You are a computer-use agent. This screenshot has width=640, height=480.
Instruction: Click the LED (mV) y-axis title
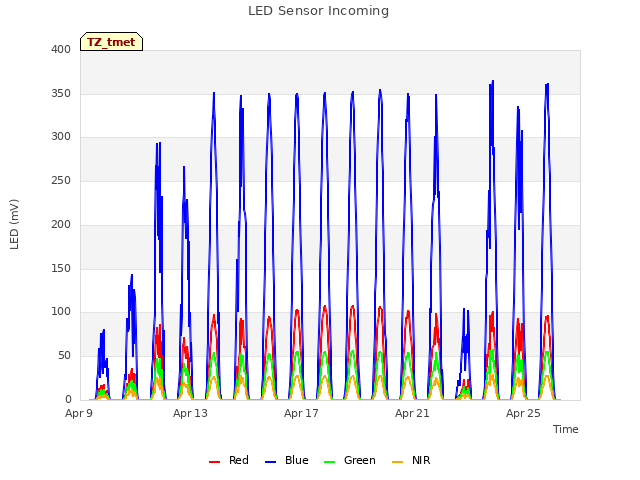(14, 224)
